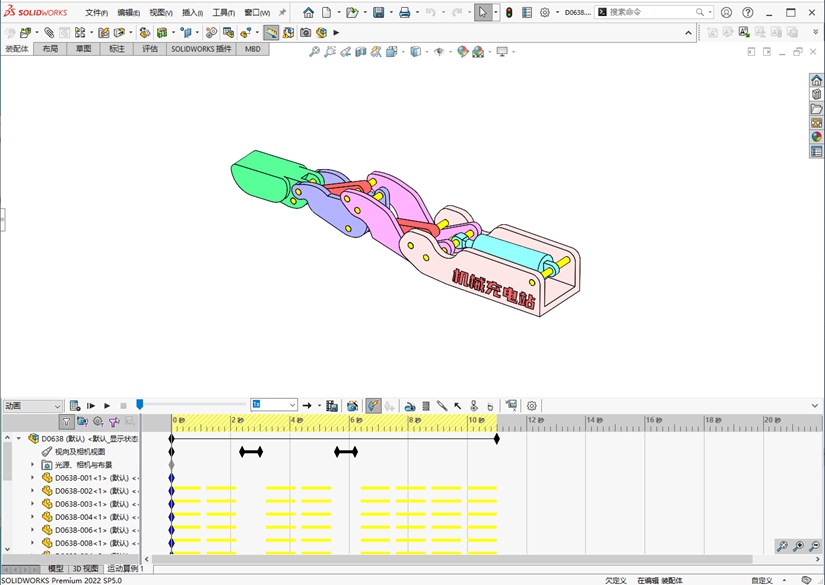The image size is (825, 585).
Task: Switch to the 3D 视图 bottom tab
Action: click(x=85, y=569)
